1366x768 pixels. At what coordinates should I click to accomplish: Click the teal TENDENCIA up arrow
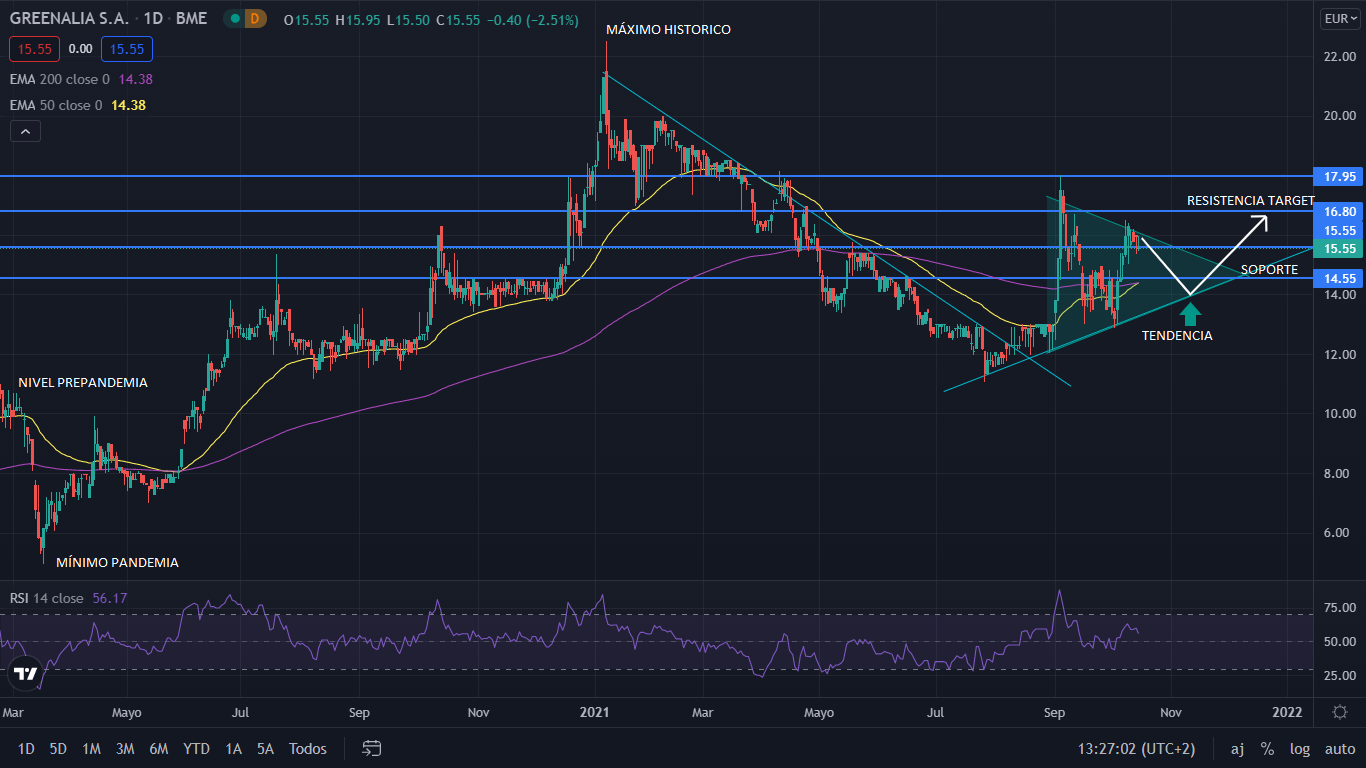tap(1190, 314)
